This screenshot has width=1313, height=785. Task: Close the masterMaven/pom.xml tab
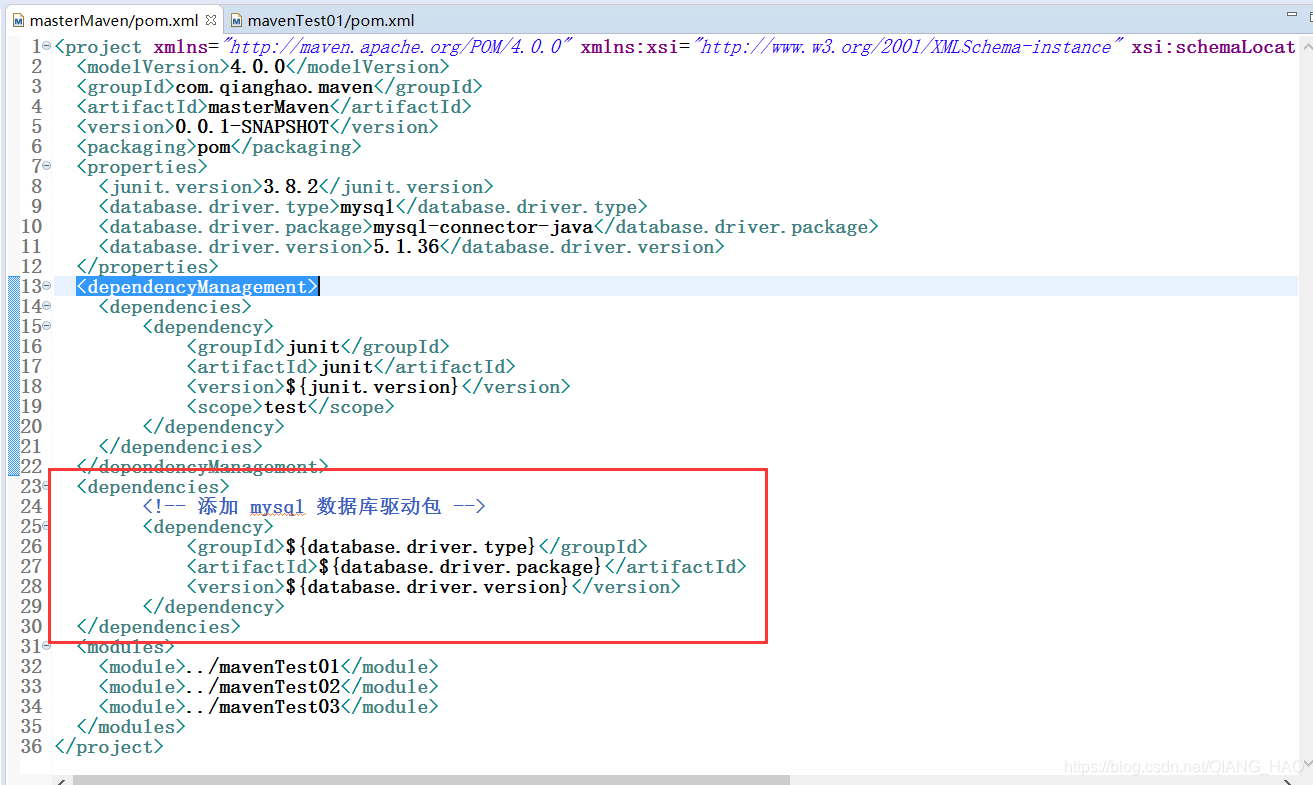tap(210, 19)
